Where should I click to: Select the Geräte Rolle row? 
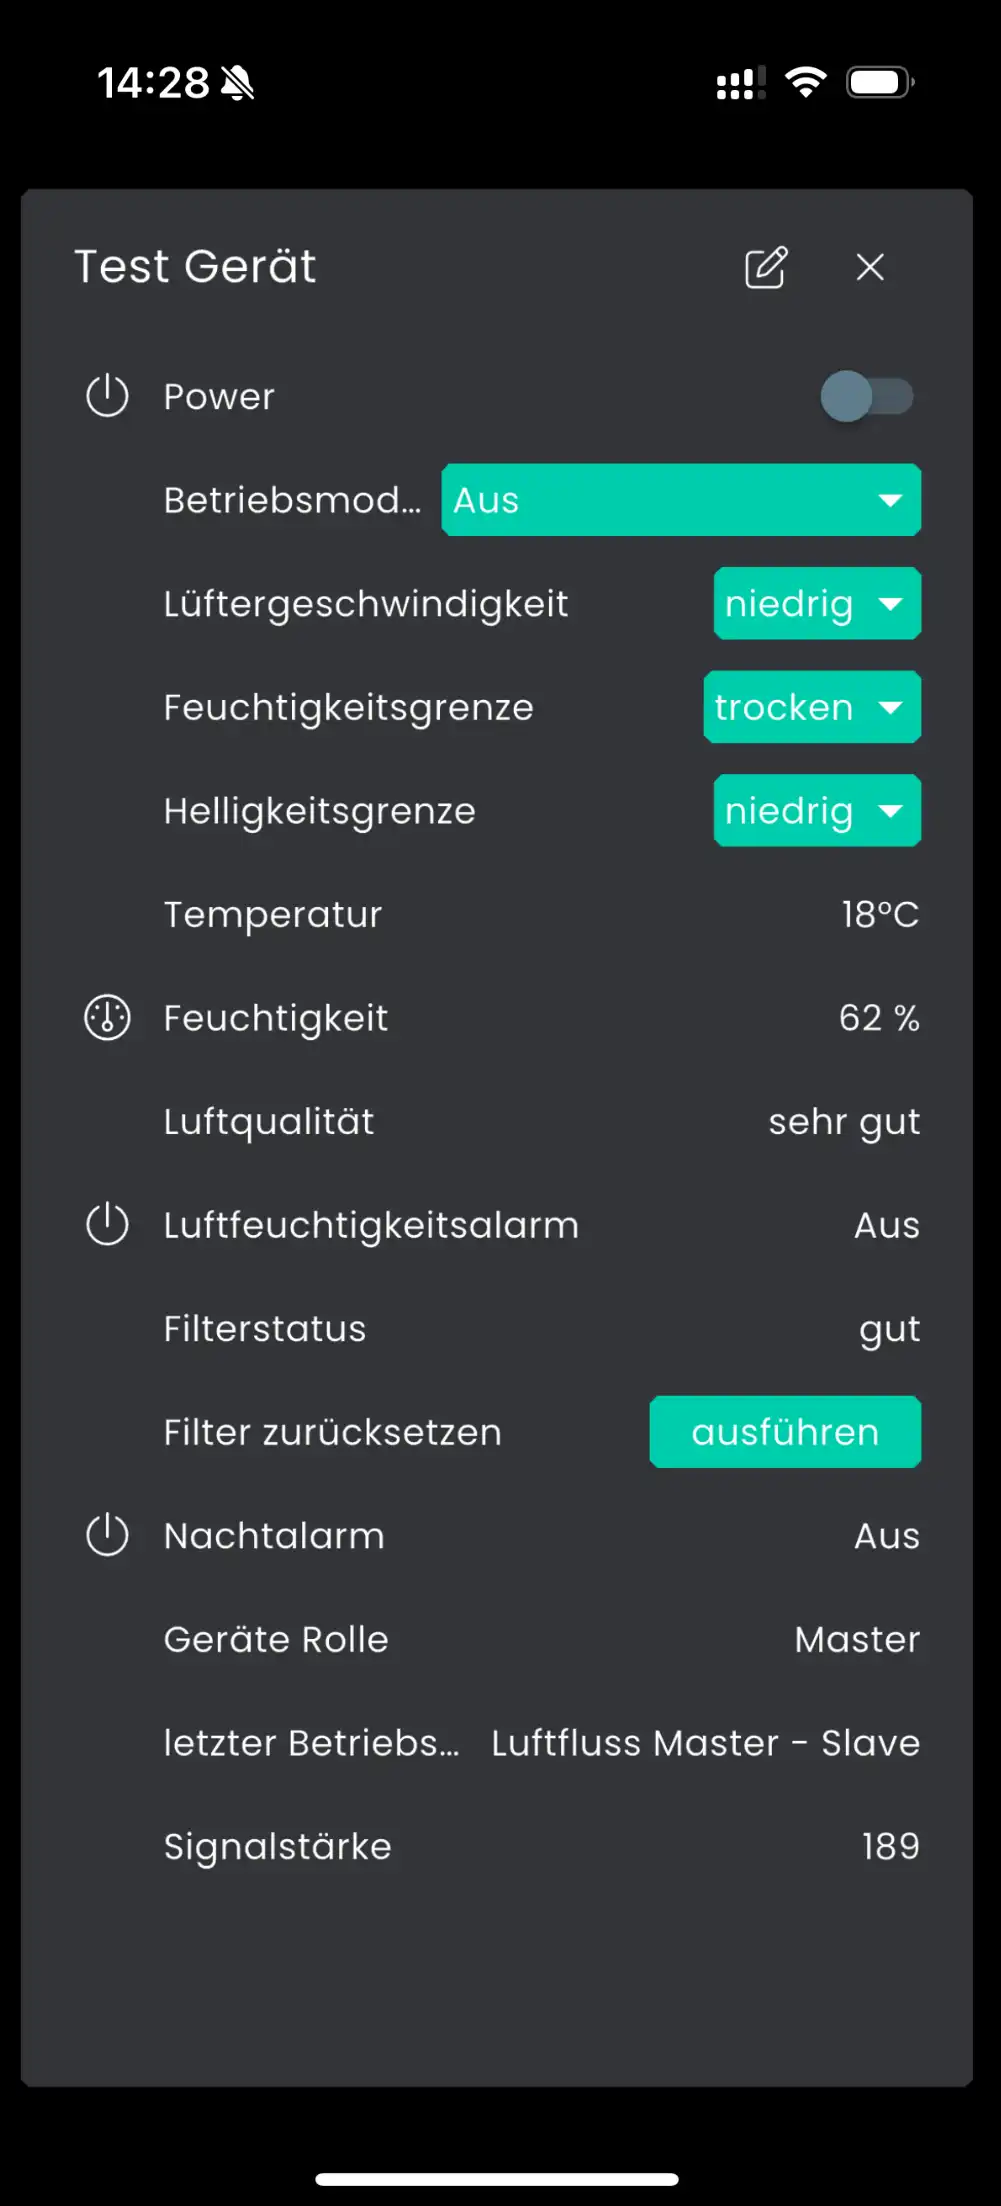pyautogui.click(x=540, y=1640)
